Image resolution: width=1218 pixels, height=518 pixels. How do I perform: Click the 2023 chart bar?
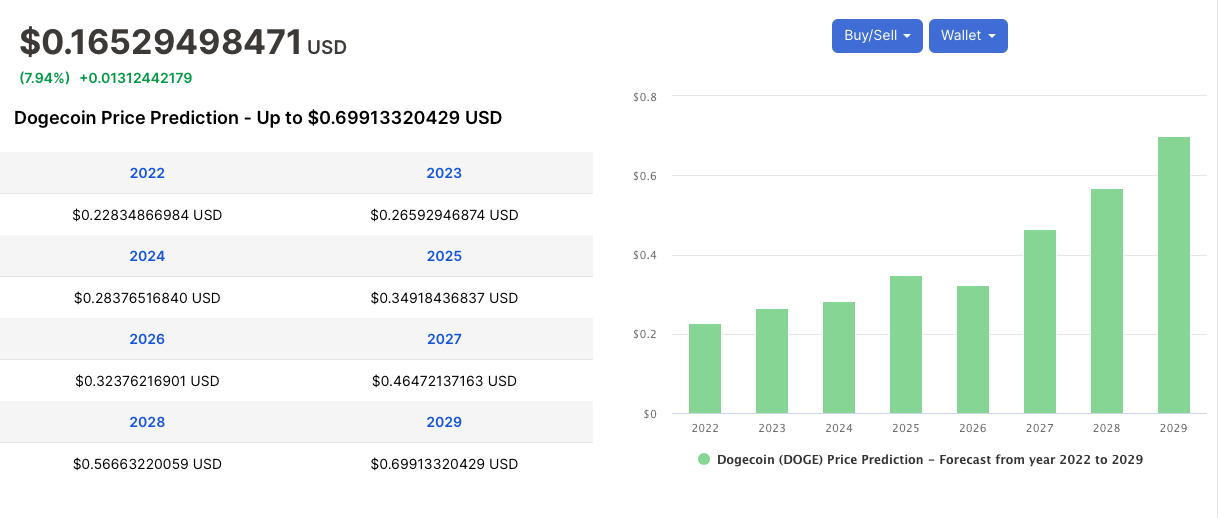pos(772,361)
